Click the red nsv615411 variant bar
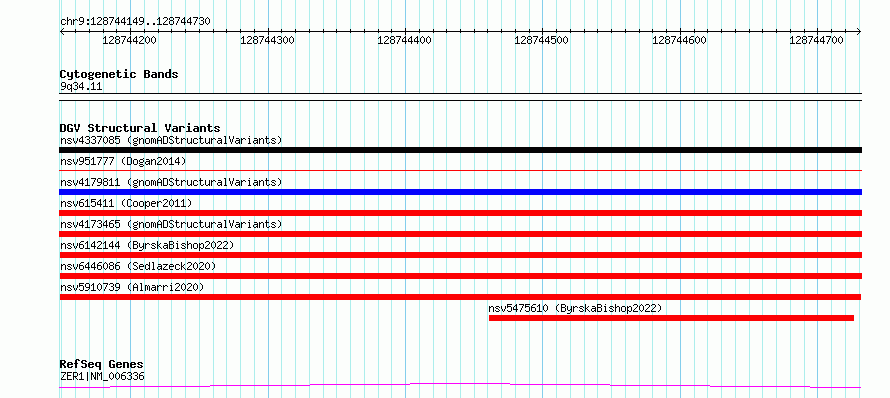The height and width of the screenshot is (398, 890). [x=460, y=213]
